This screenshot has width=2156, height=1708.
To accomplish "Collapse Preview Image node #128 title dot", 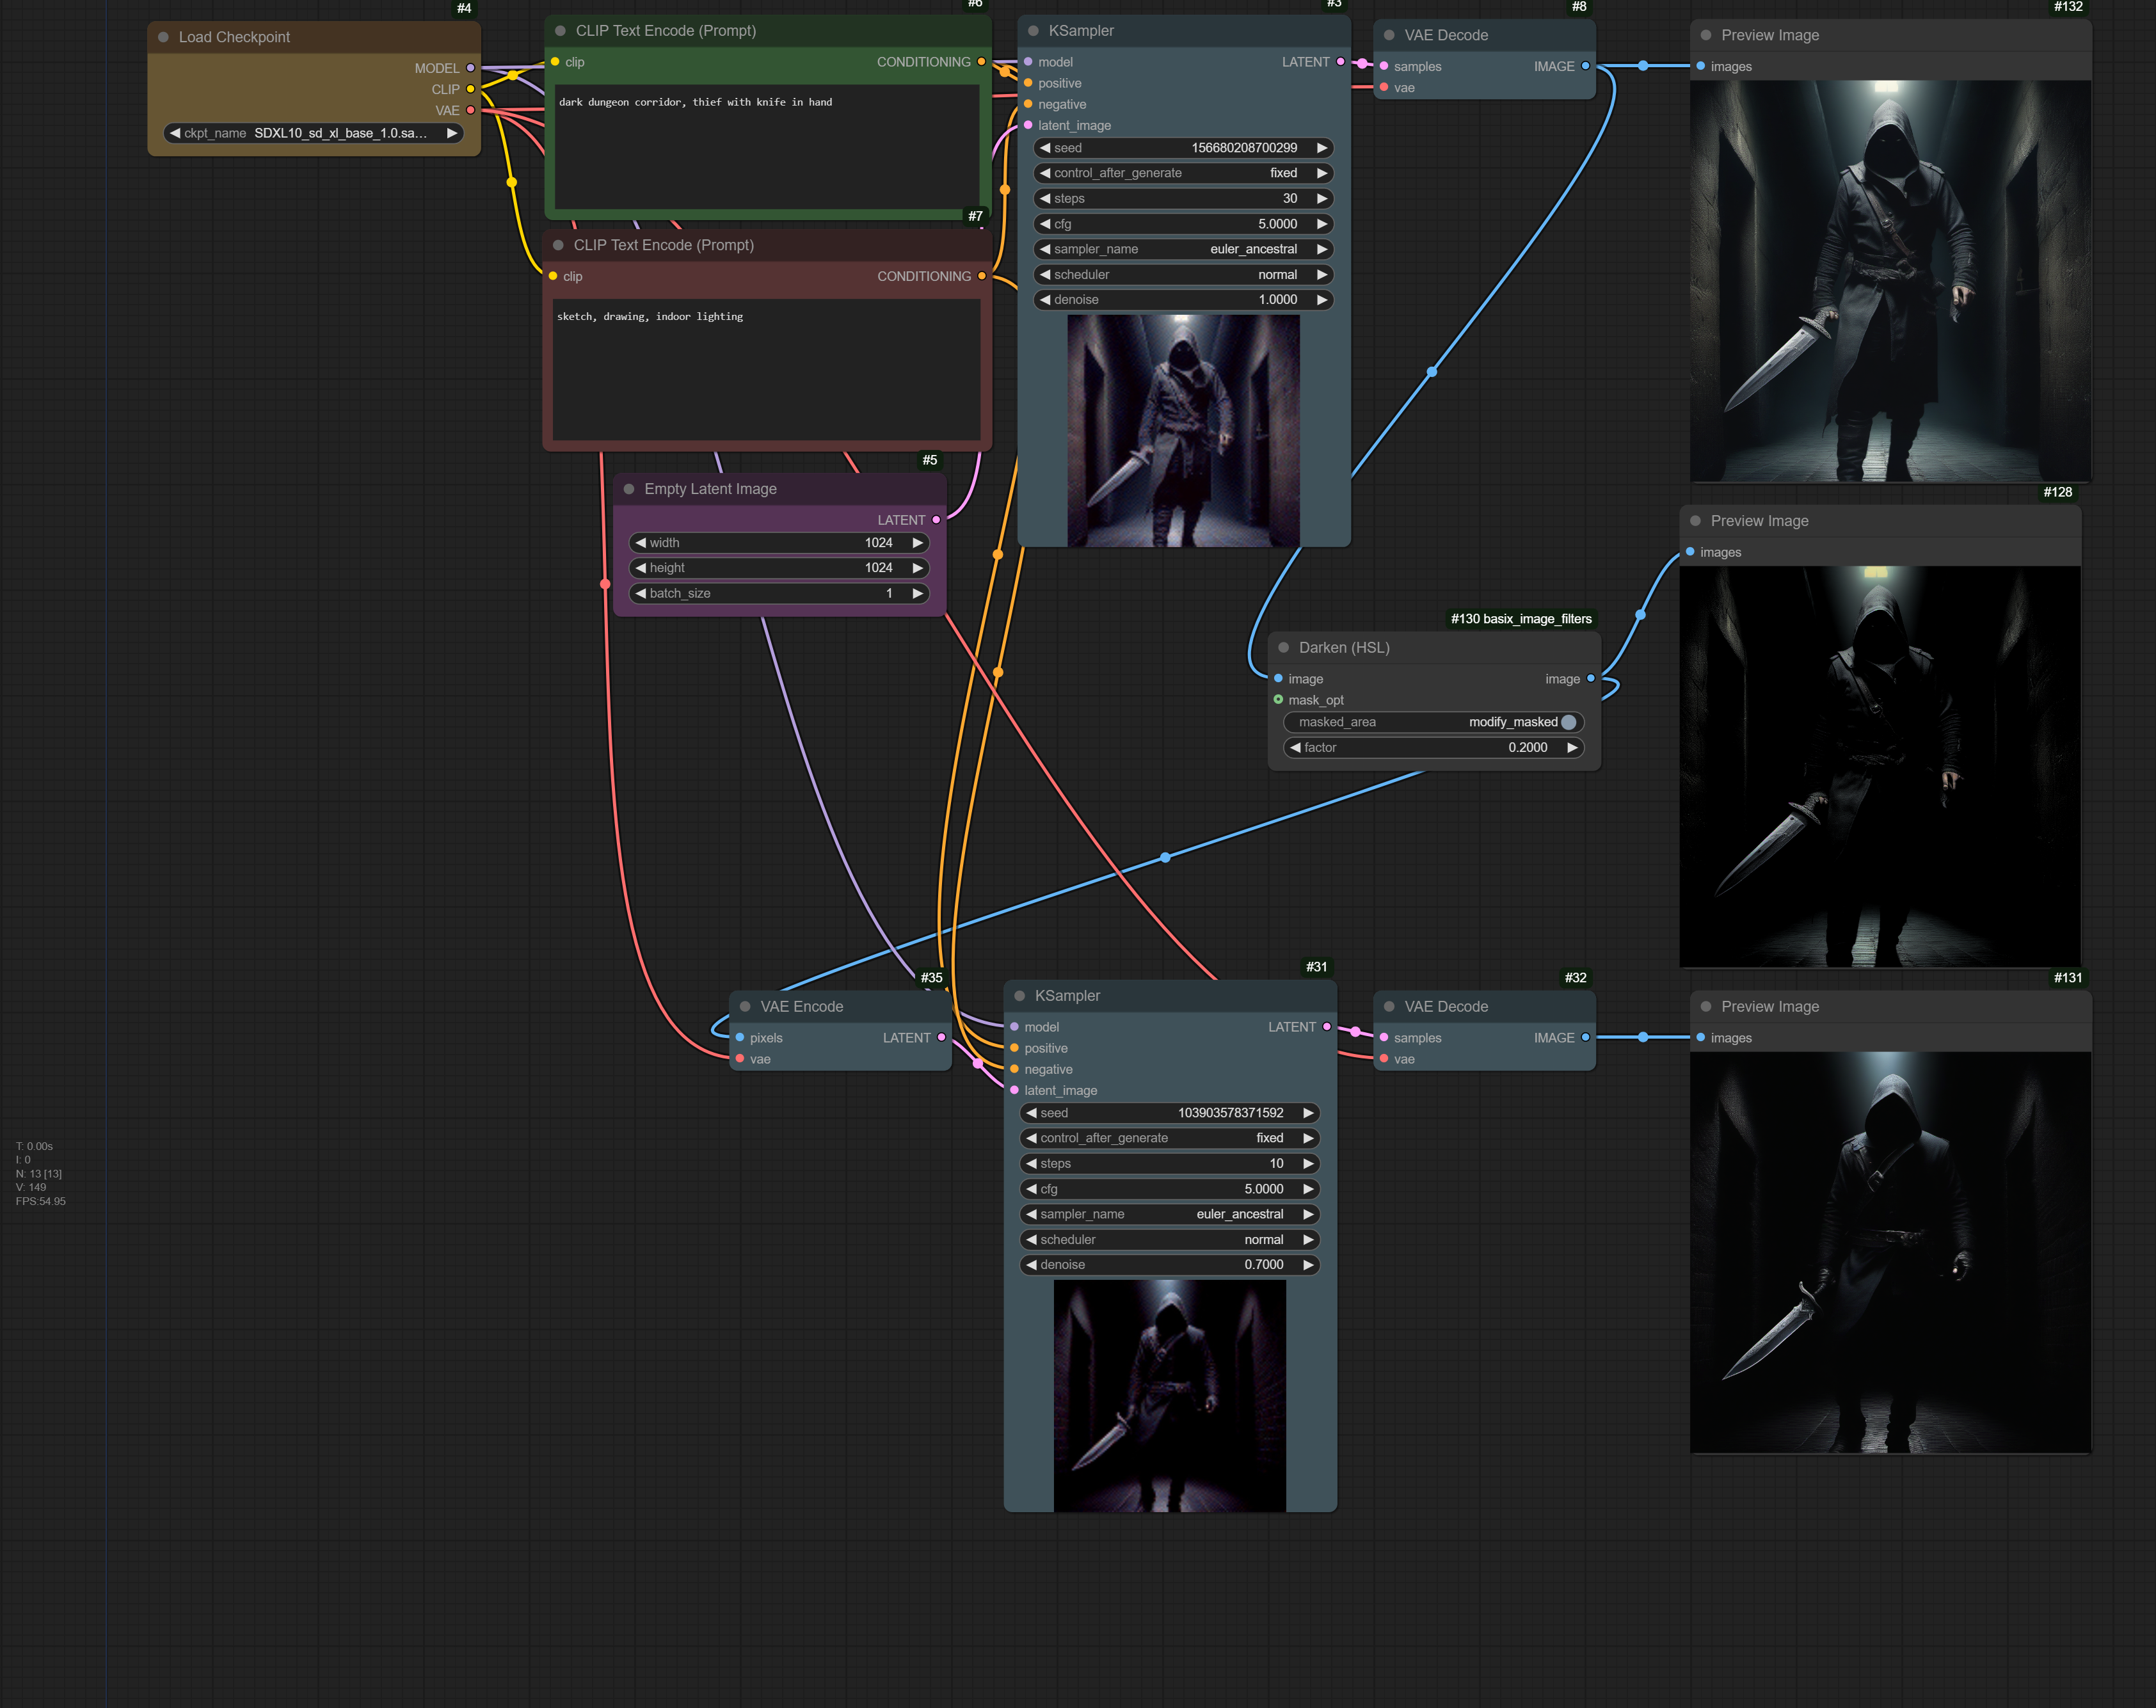I will [x=1695, y=521].
